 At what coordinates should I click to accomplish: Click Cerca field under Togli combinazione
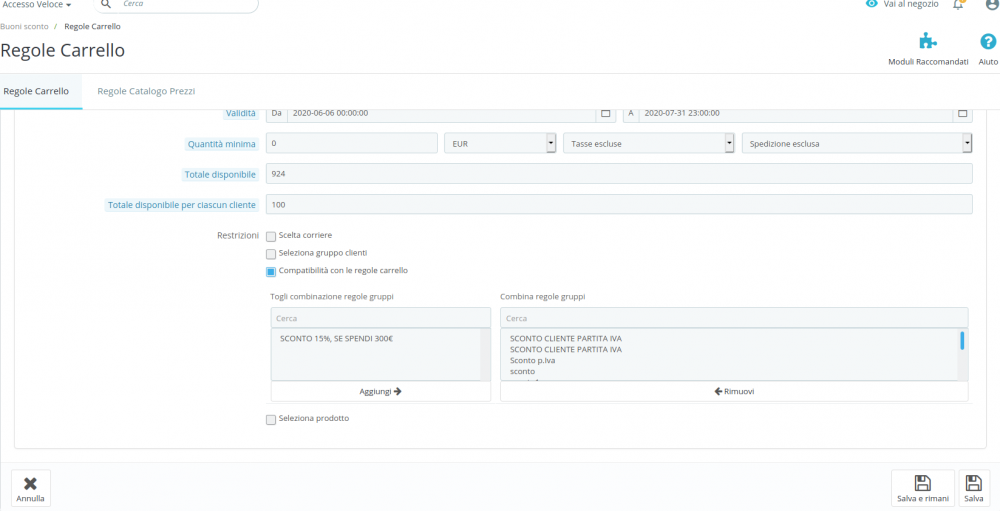tap(381, 318)
